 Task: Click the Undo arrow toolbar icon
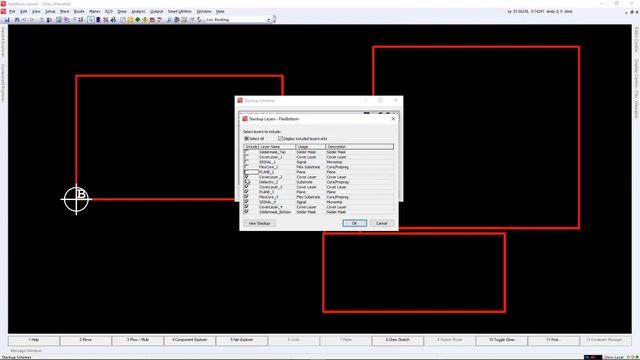click(x=24, y=20)
